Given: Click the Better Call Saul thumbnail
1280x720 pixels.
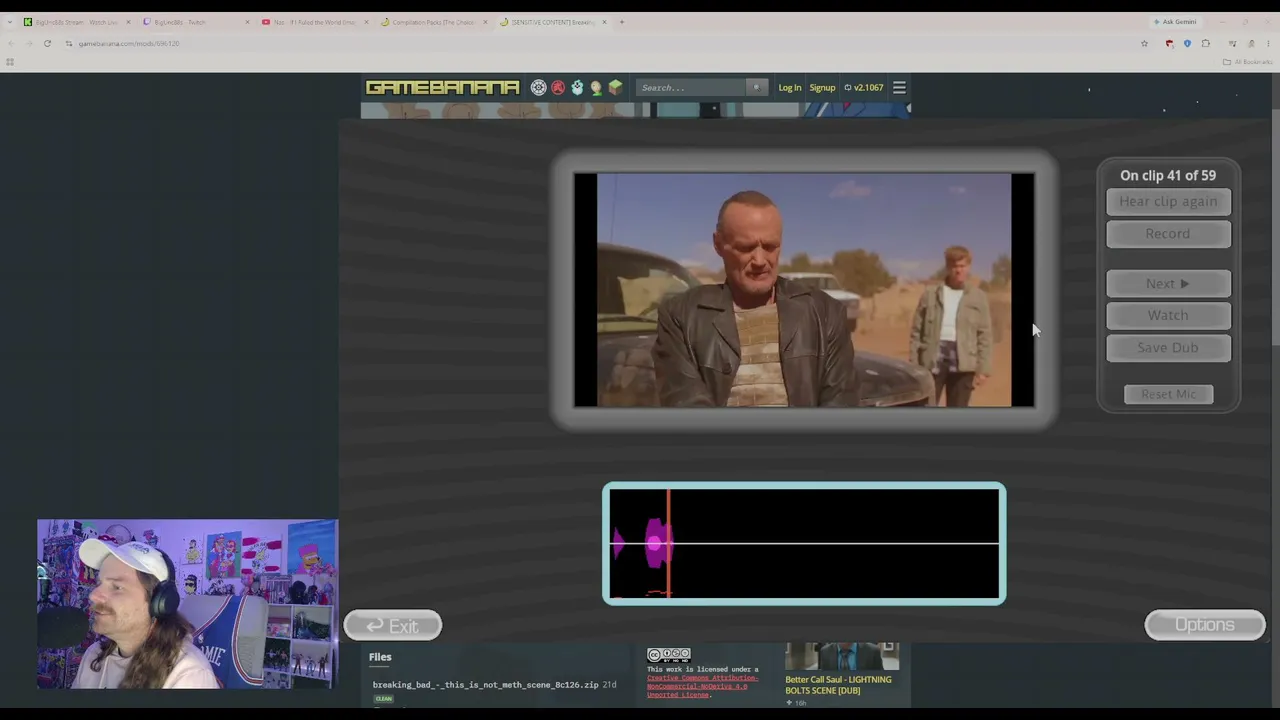Looking at the screenshot, I should pos(842,657).
